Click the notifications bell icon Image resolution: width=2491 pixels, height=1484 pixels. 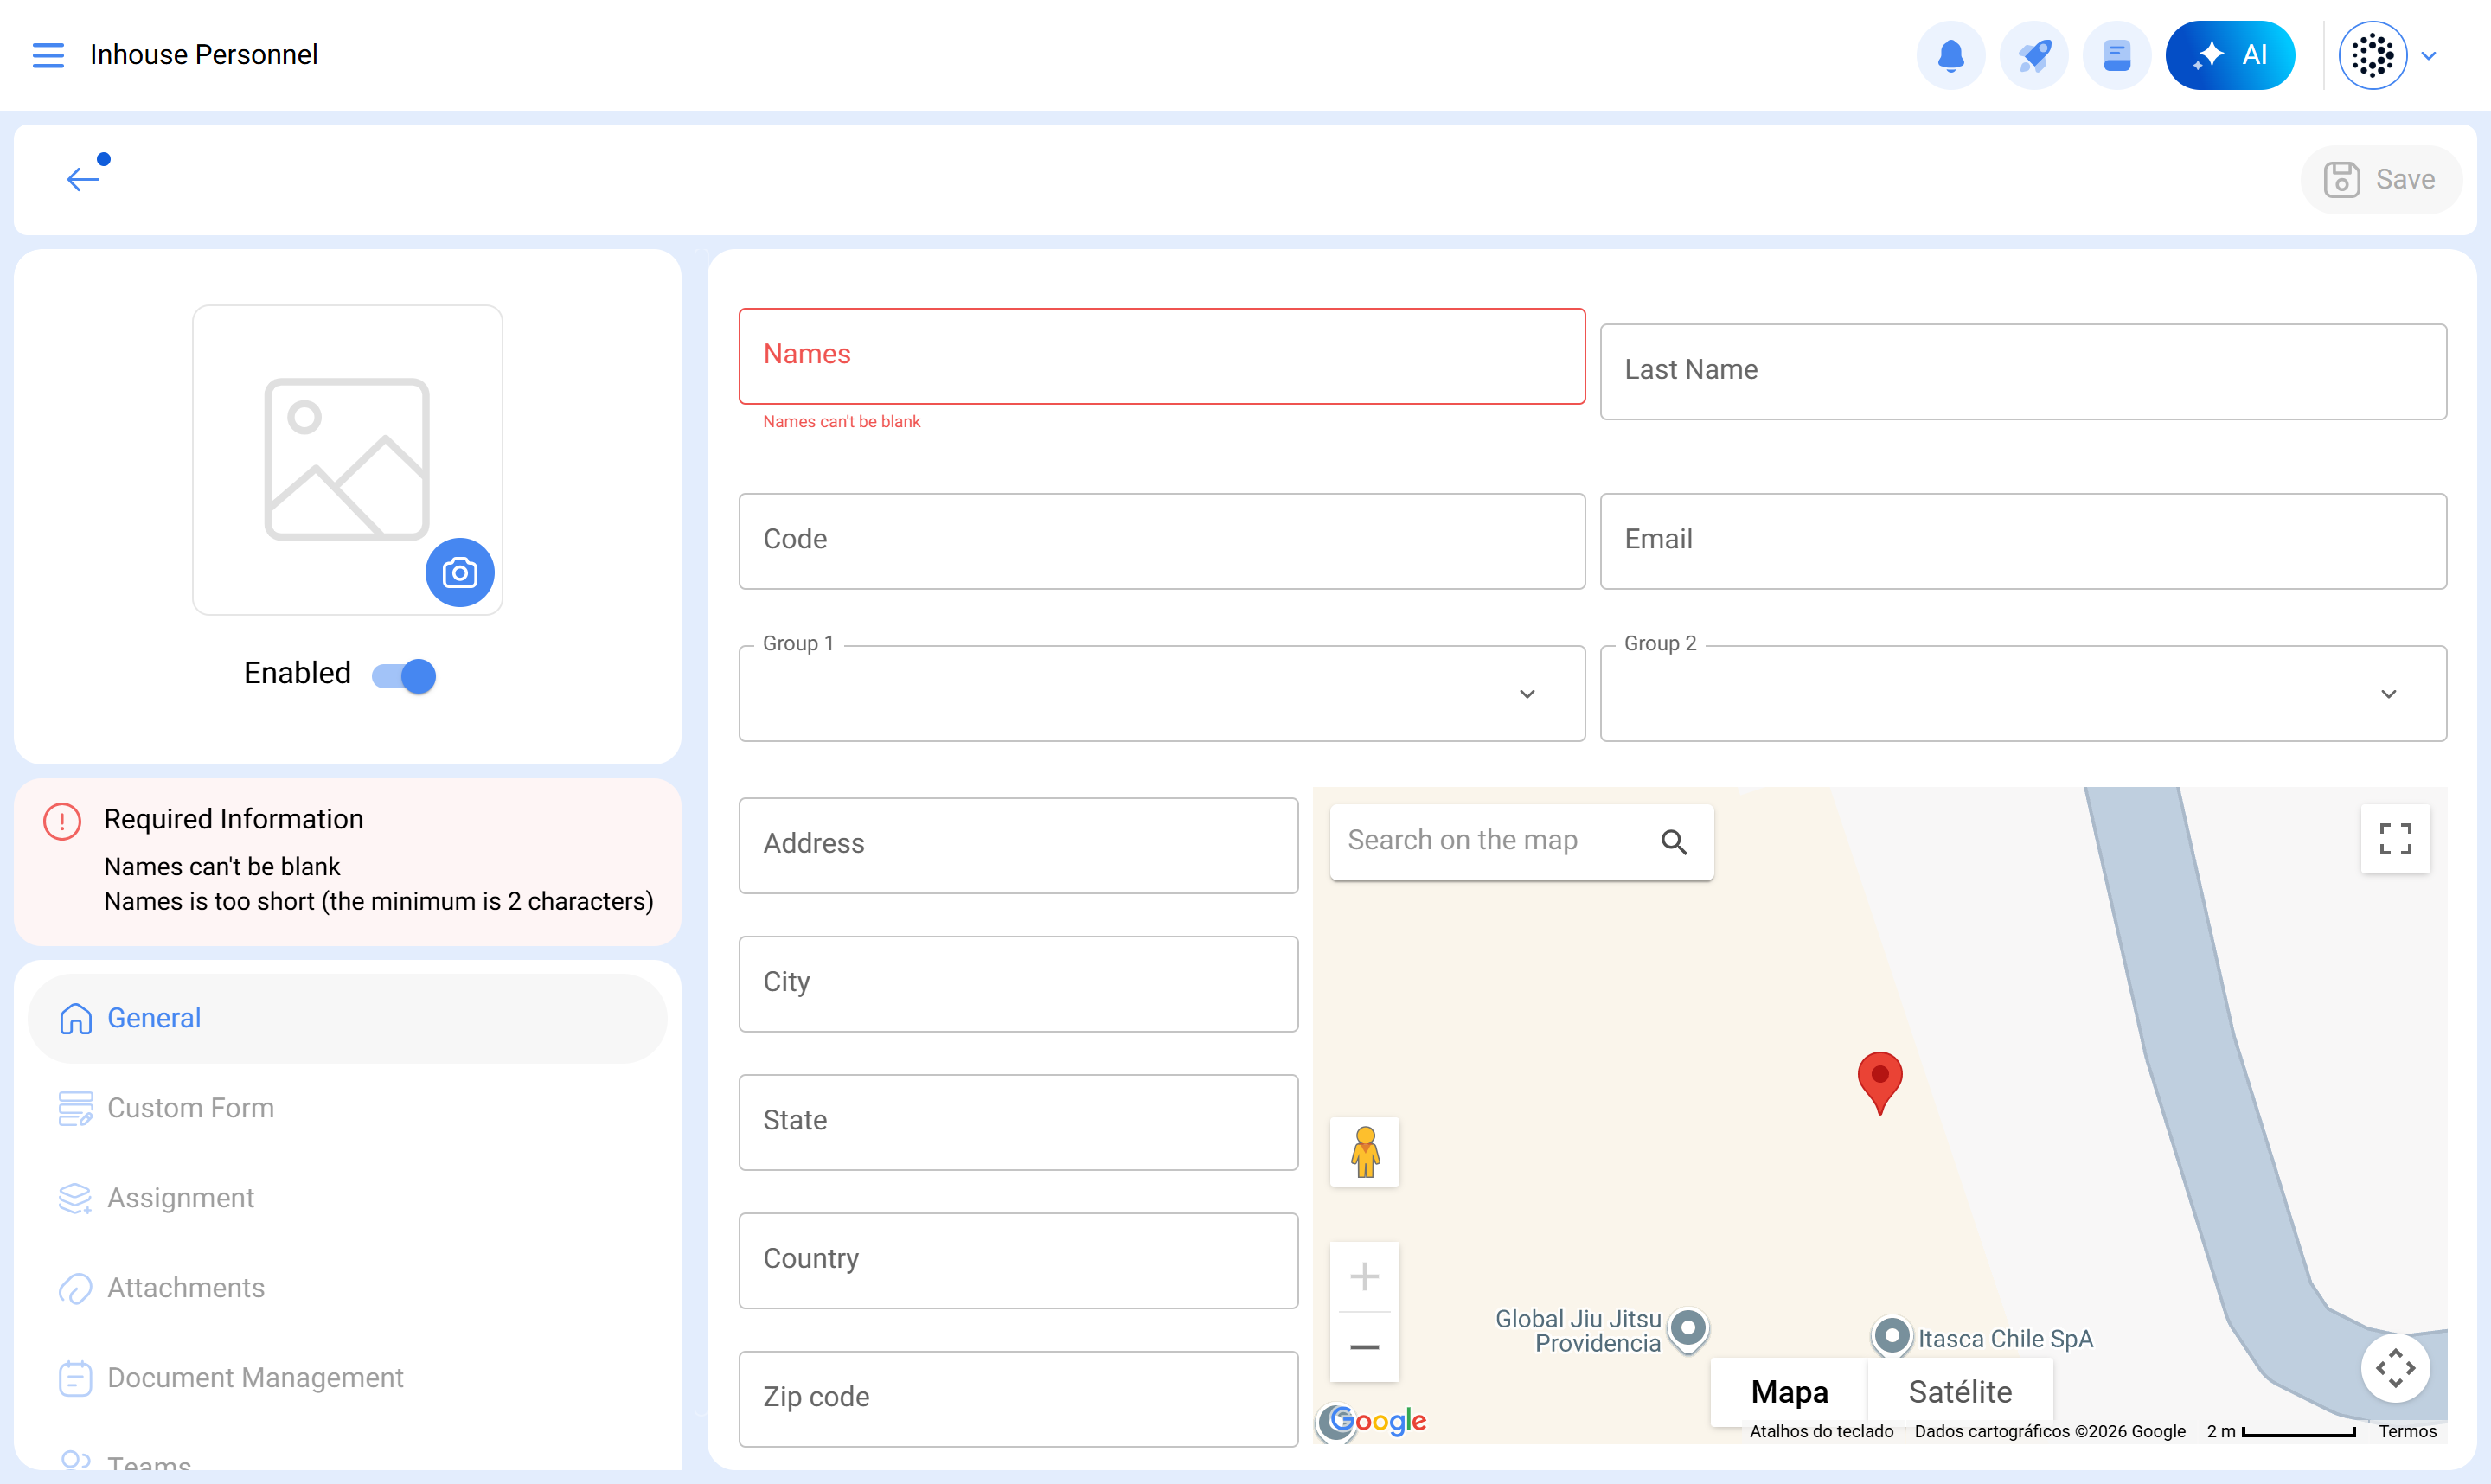tap(1950, 55)
